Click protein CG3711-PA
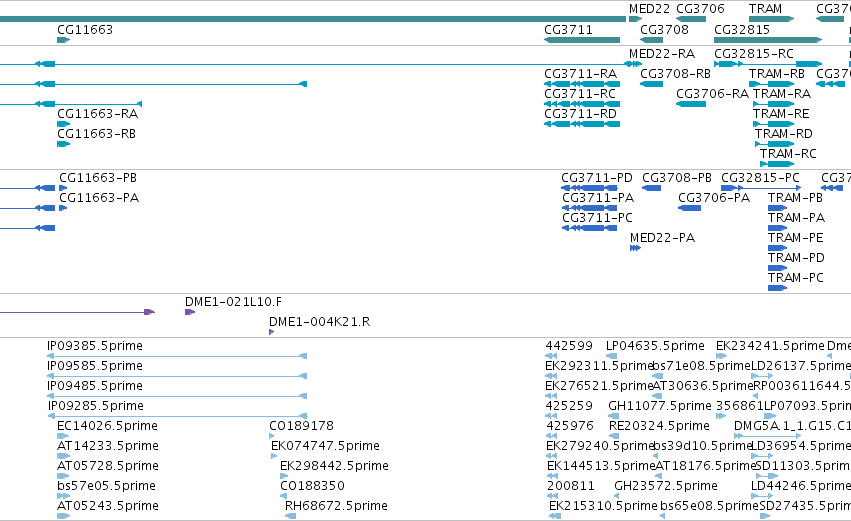Screen dimensions: 851x521 click(x=598, y=198)
